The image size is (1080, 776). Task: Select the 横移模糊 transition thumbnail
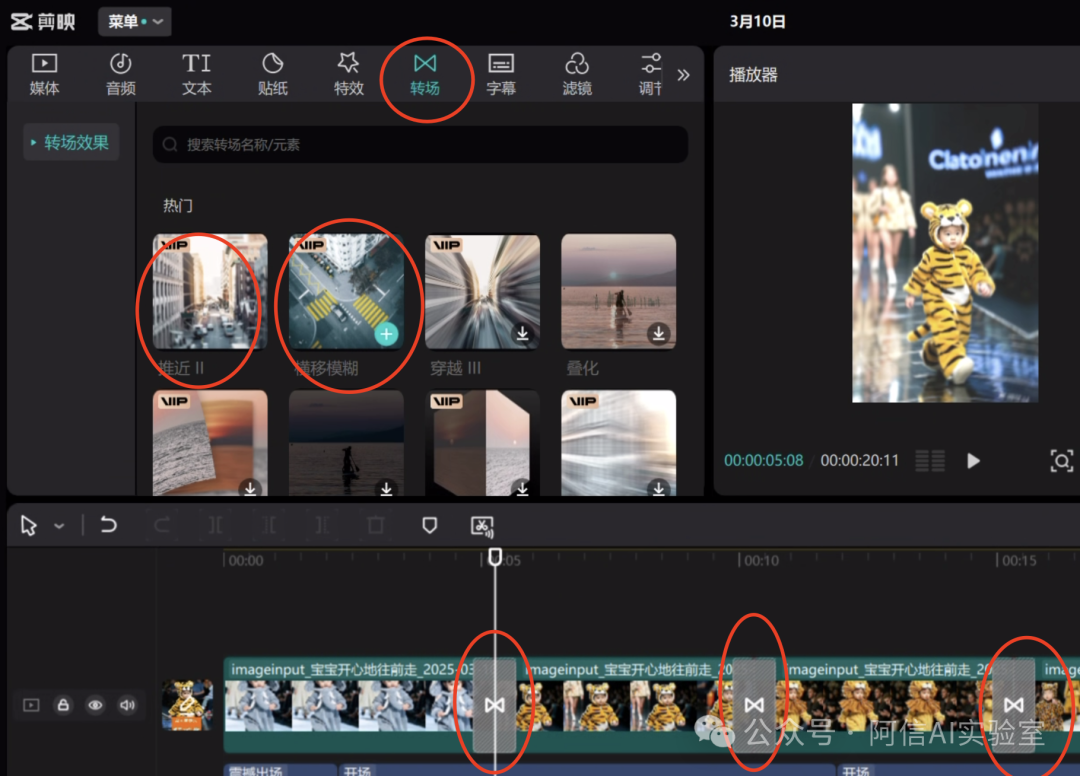(x=346, y=291)
